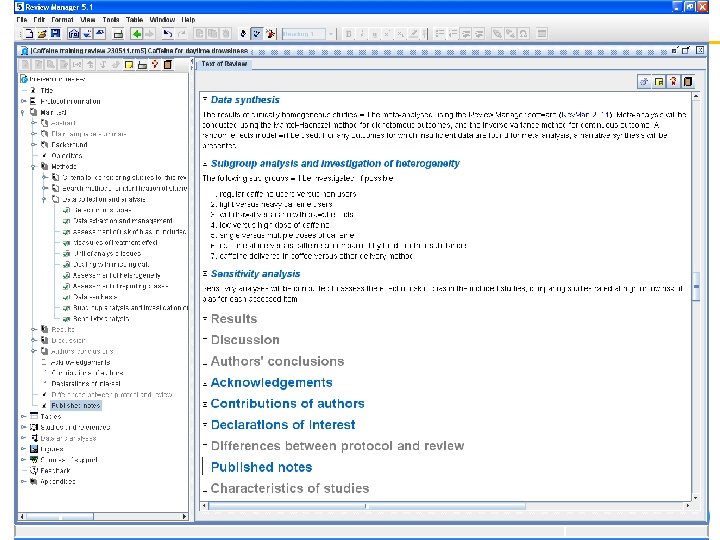Click the green Back arrow icon
This screenshot has width=720, height=540.
tap(136, 34)
